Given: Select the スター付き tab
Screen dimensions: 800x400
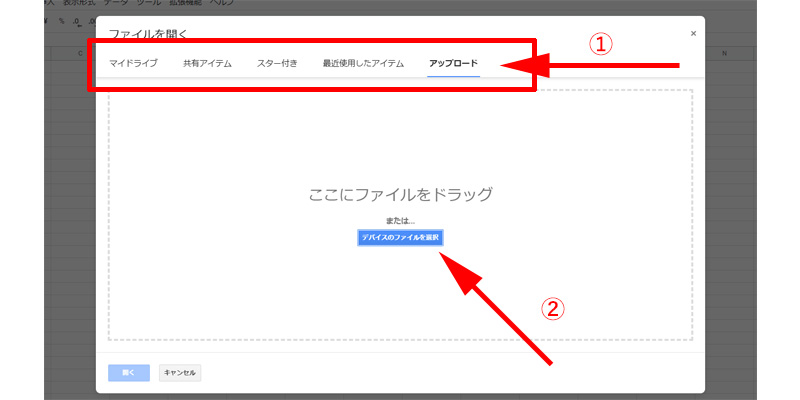Looking at the screenshot, I should pos(277,64).
